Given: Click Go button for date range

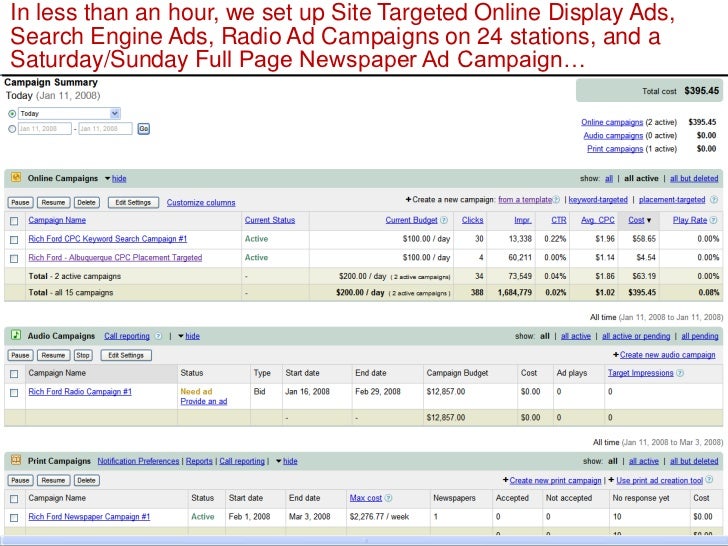Looking at the screenshot, I should (143, 129).
